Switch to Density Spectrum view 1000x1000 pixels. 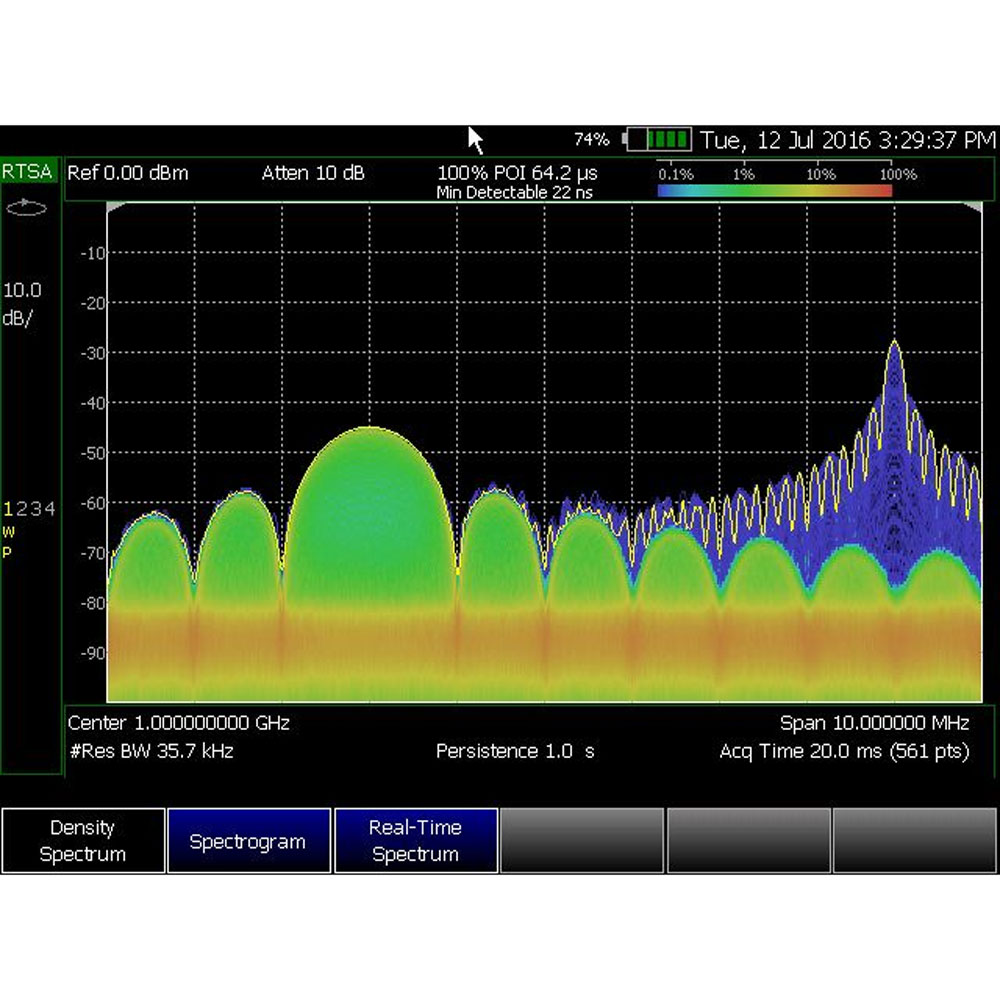coord(83,841)
